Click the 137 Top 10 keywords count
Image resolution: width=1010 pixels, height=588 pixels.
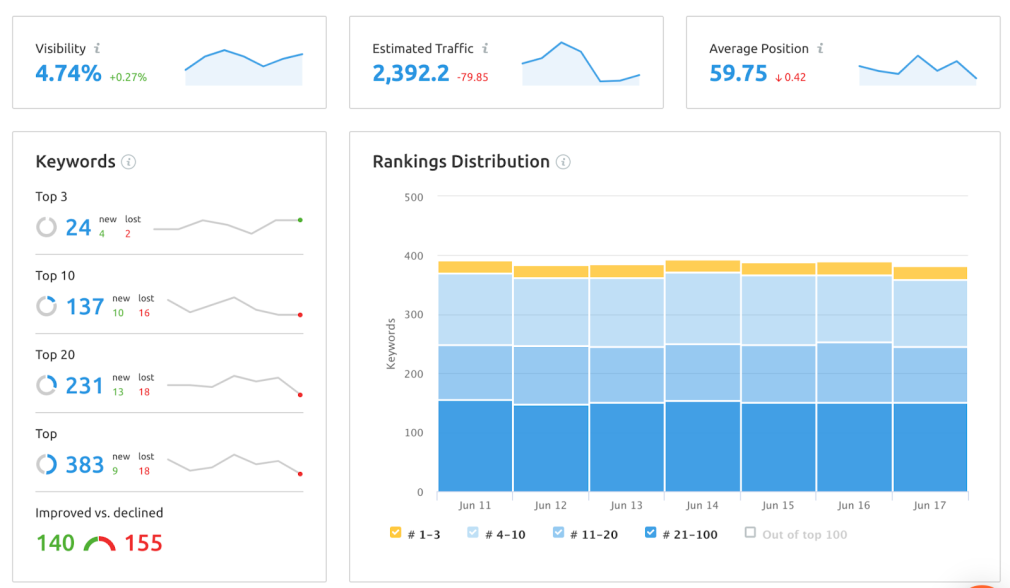pos(85,306)
